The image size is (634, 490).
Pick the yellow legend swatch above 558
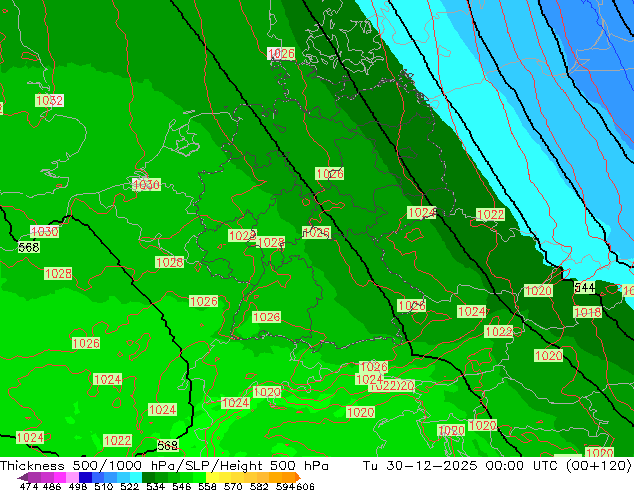coord(212,477)
